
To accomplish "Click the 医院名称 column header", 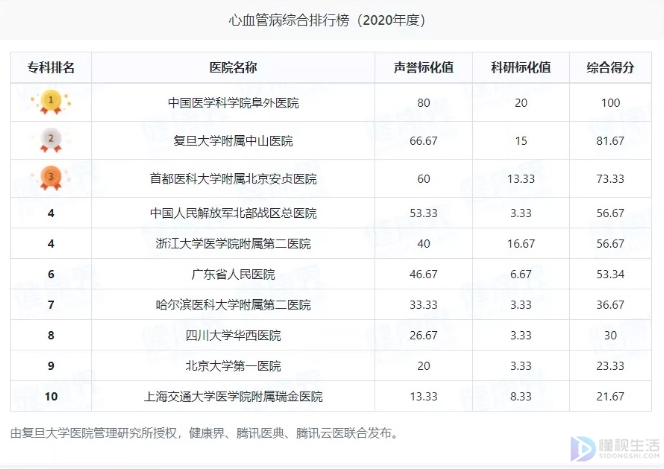I will [233, 67].
